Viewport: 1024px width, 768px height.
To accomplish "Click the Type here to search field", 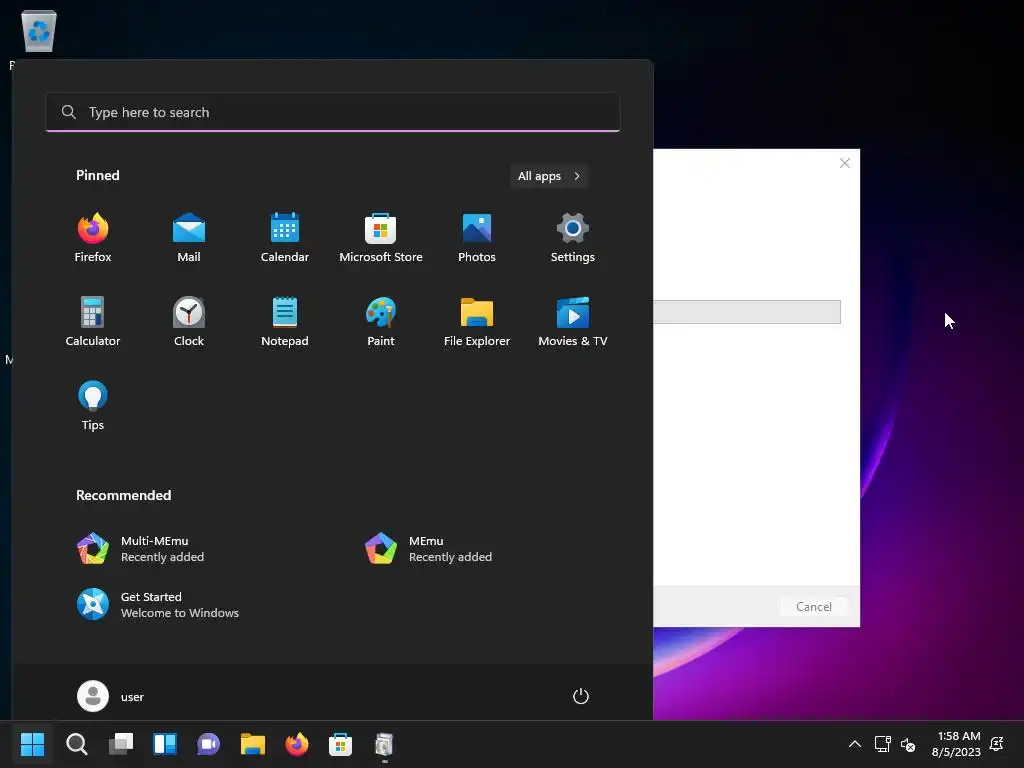I will click(332, 112).
